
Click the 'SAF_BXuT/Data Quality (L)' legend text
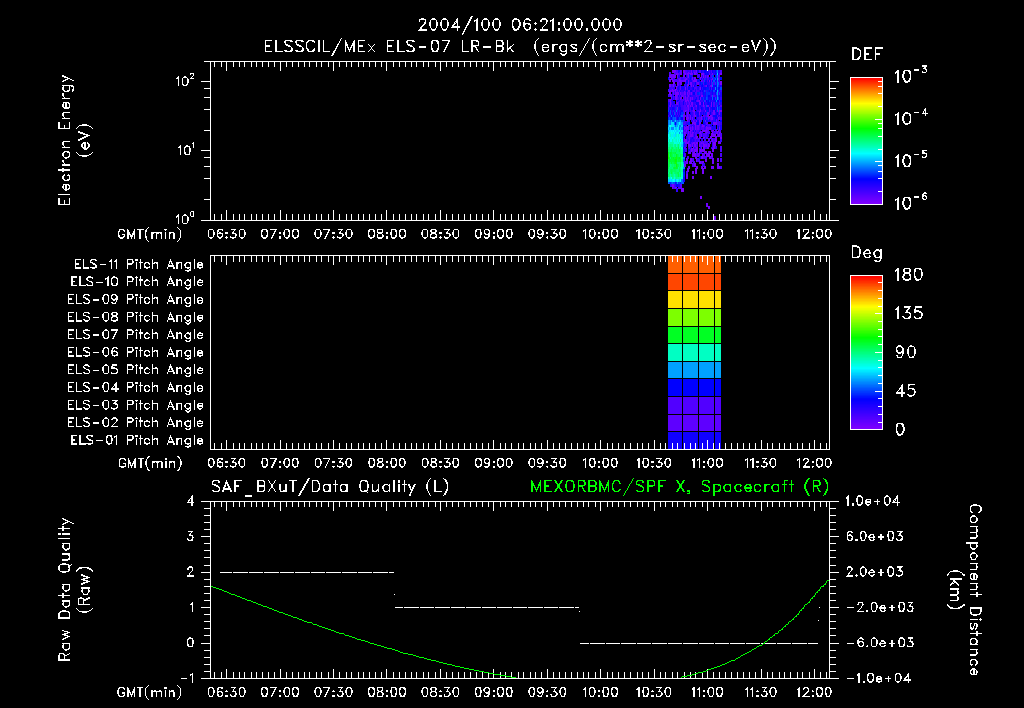[330, 487]
